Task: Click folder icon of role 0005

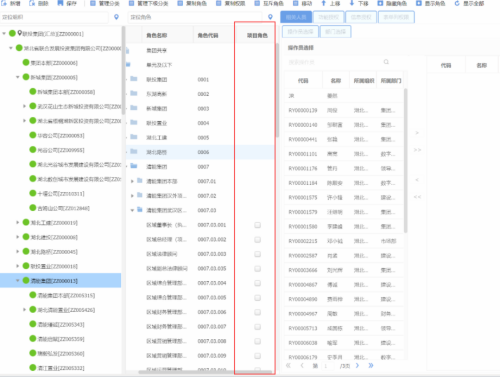Action: tap(134, 137)
